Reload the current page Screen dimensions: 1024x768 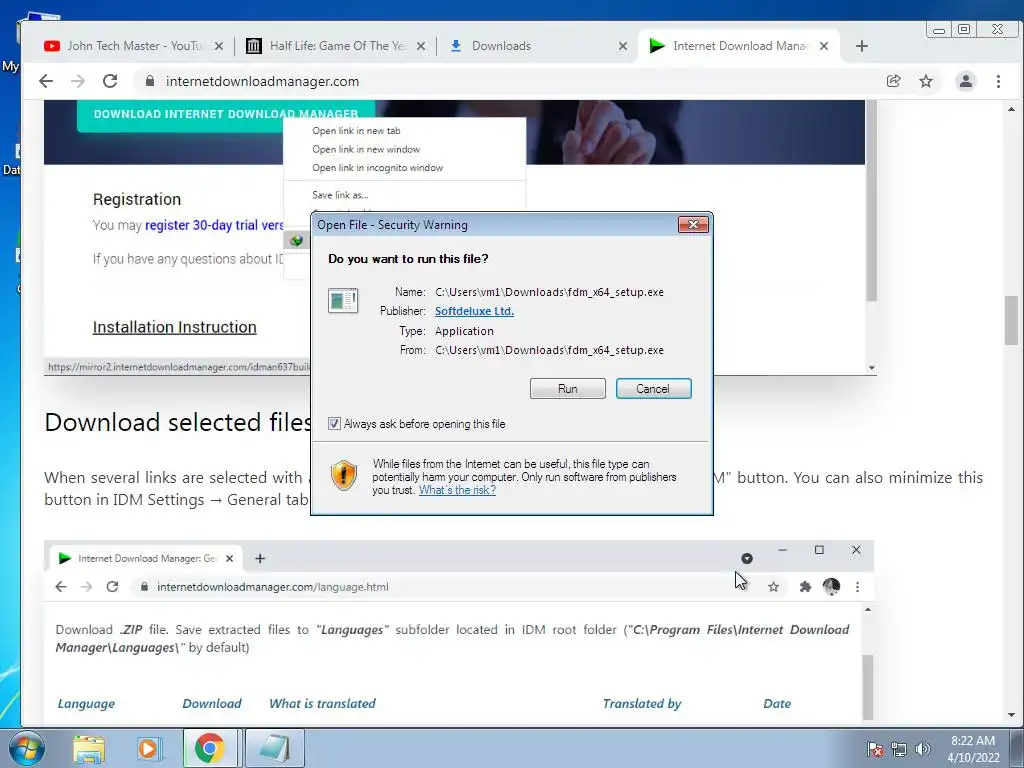(x=110, y=81)
